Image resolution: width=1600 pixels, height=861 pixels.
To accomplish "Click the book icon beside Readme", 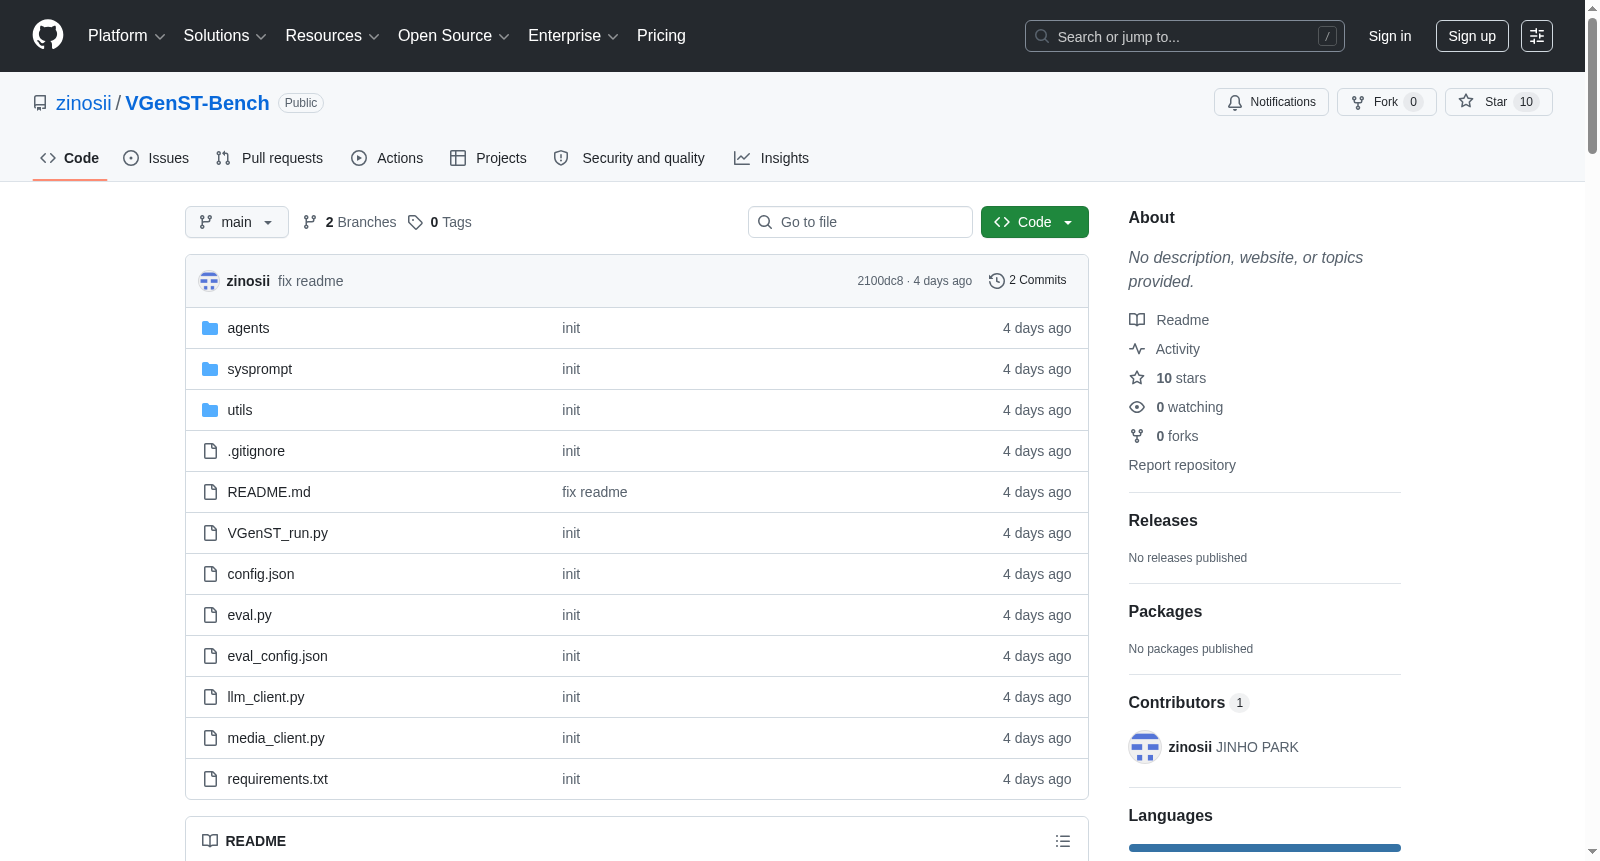I will coord(1137,320).
